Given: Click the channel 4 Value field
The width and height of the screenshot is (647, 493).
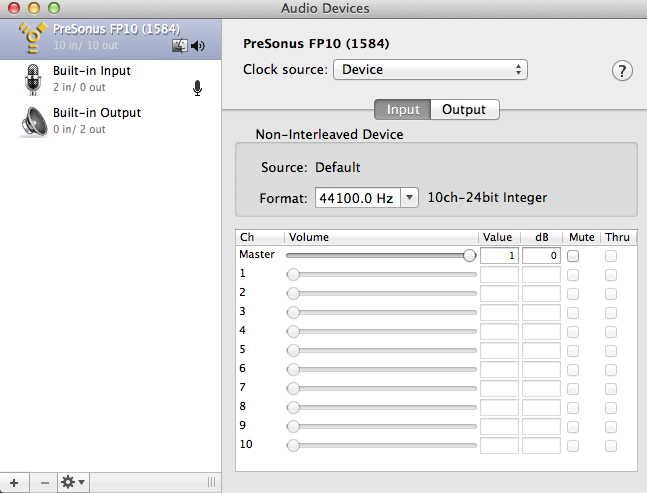Looking at the screenshot, I should tap(499, 332).
